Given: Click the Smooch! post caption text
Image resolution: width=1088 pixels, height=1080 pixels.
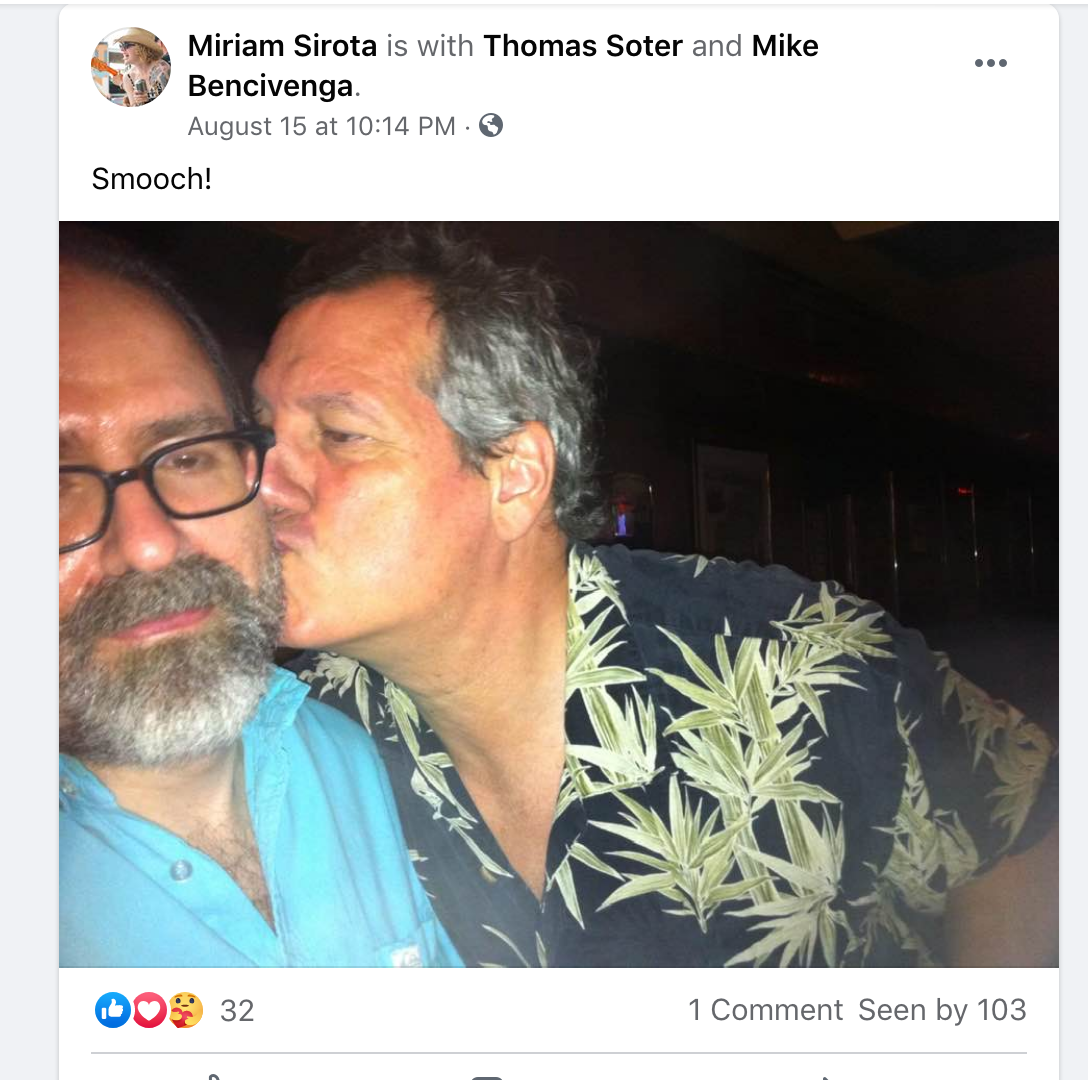Looking at the screenshot, I should [x=151, y=179].
